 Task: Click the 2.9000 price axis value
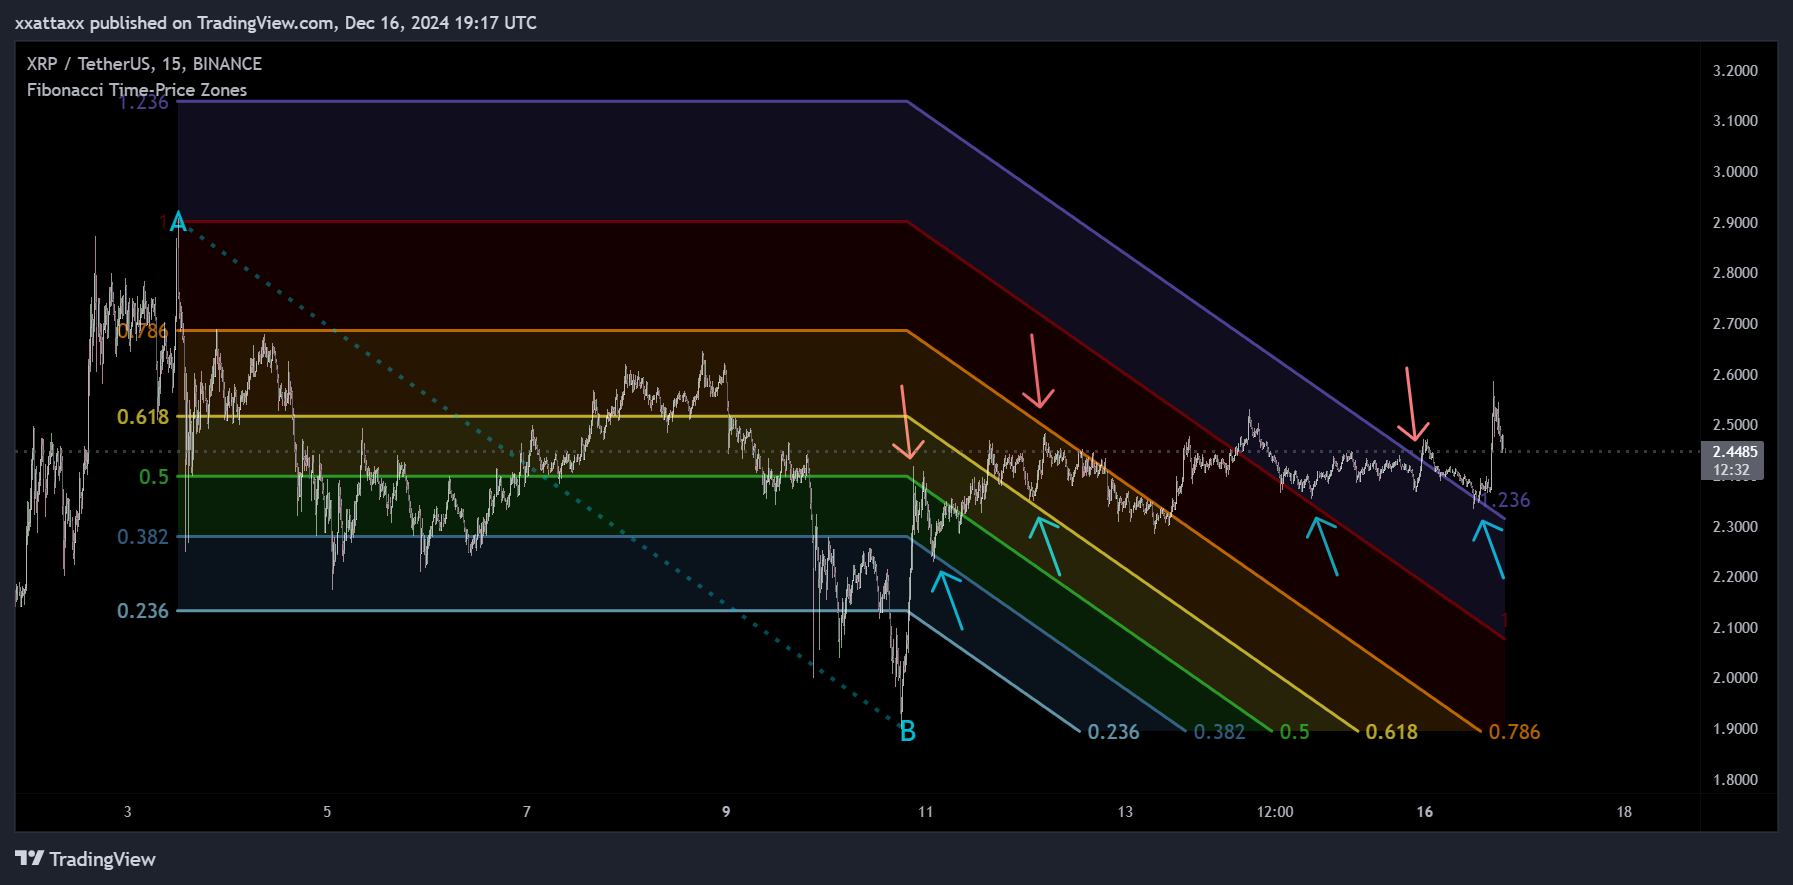[x=1735, y=223]
